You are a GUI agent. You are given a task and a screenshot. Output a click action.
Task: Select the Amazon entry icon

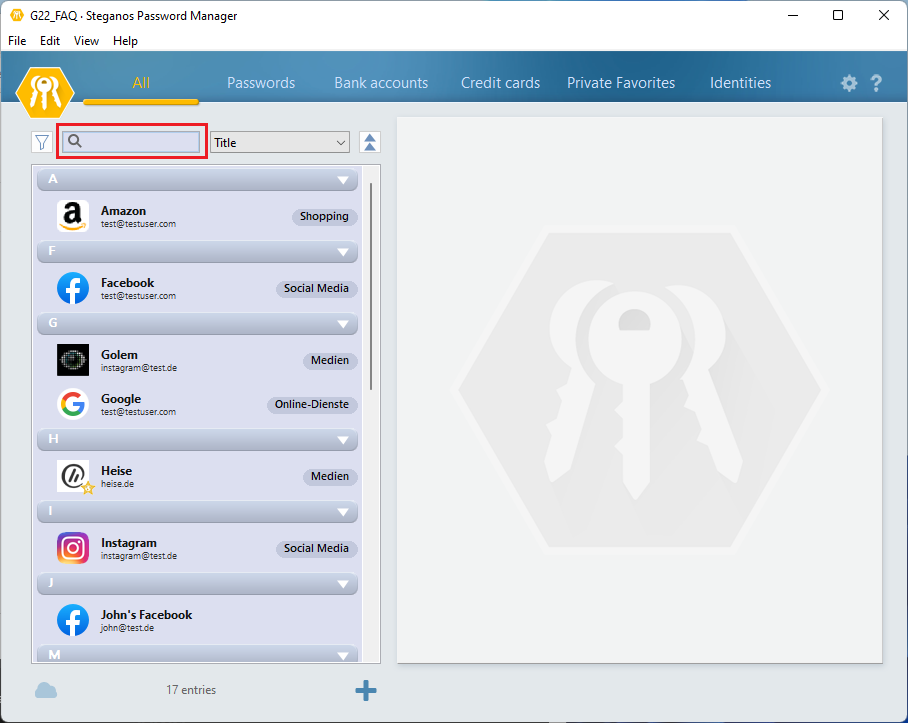click(x=73, y=216)
